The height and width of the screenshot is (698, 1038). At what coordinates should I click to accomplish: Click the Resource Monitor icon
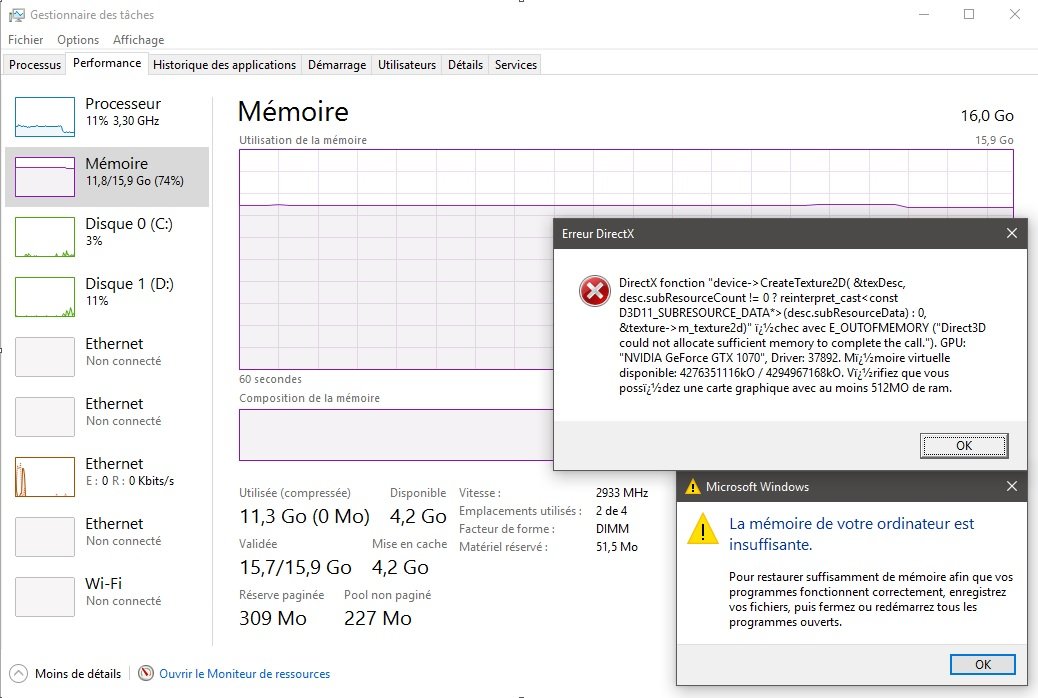point(146,674)
